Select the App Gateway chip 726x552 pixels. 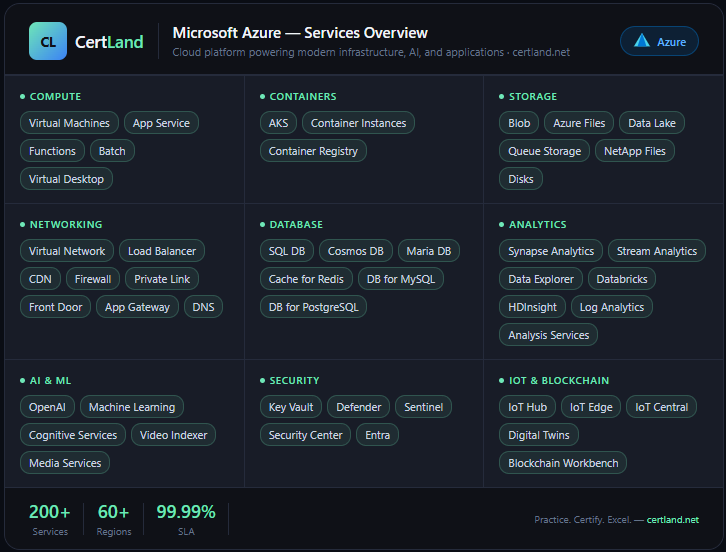pos(138,307)
